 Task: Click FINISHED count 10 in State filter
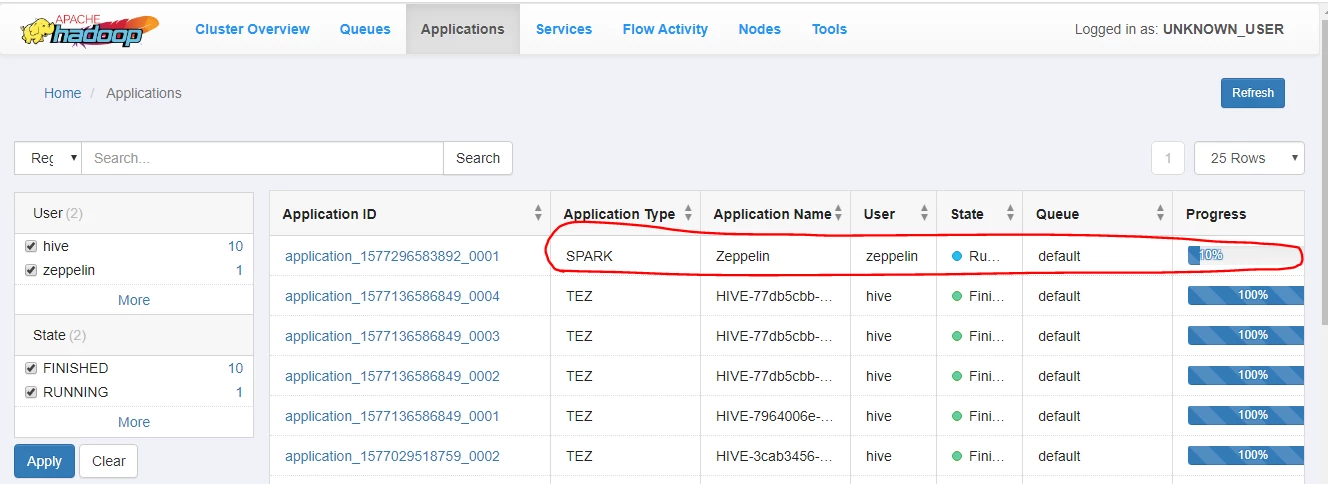pyautogui.click(x=235, y=368)
